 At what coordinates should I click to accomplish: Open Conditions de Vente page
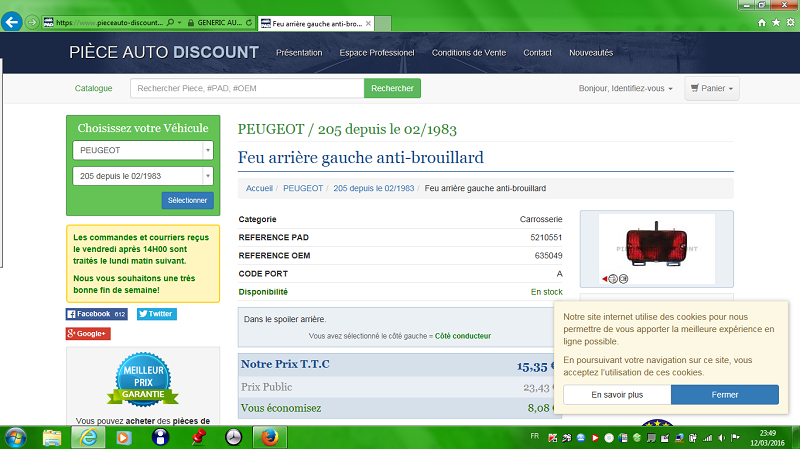point(469,53)
